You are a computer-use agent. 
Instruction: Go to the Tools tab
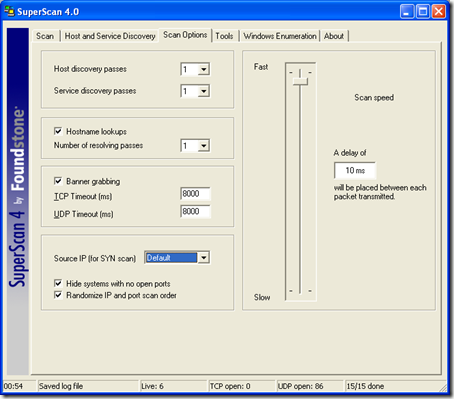tap(224, 36)
